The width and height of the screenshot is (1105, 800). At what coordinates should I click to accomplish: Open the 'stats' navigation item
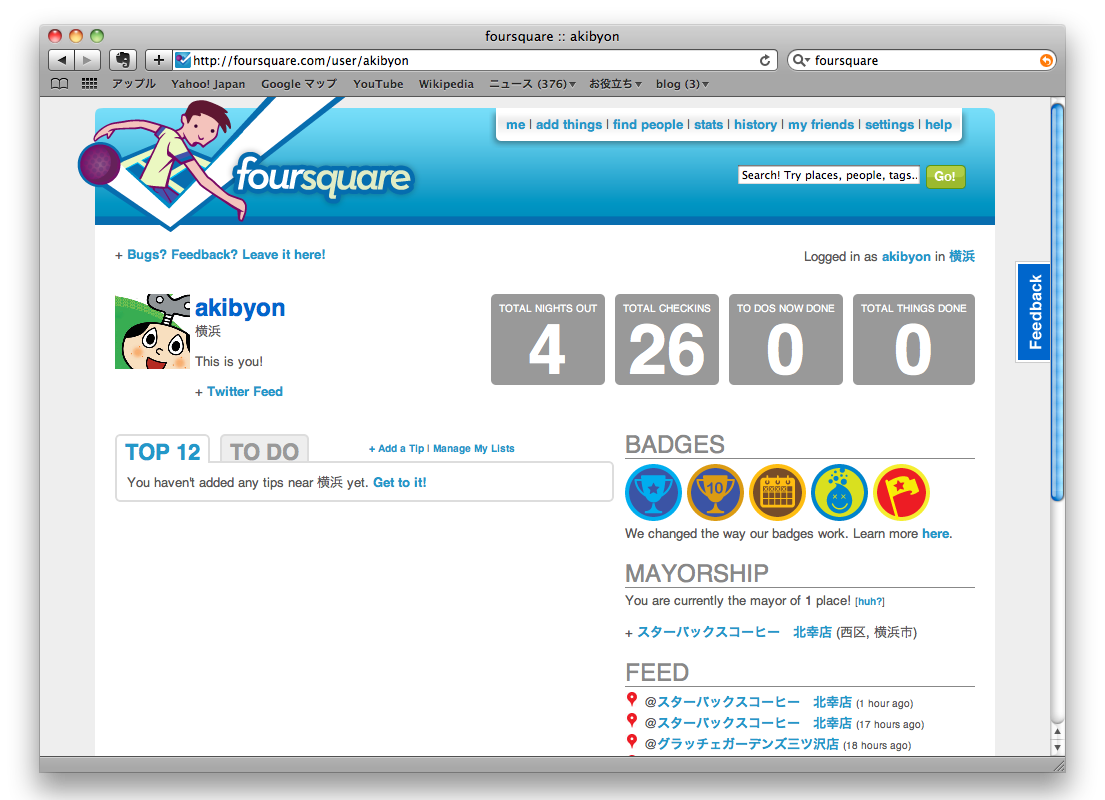(x=708, y=125)
